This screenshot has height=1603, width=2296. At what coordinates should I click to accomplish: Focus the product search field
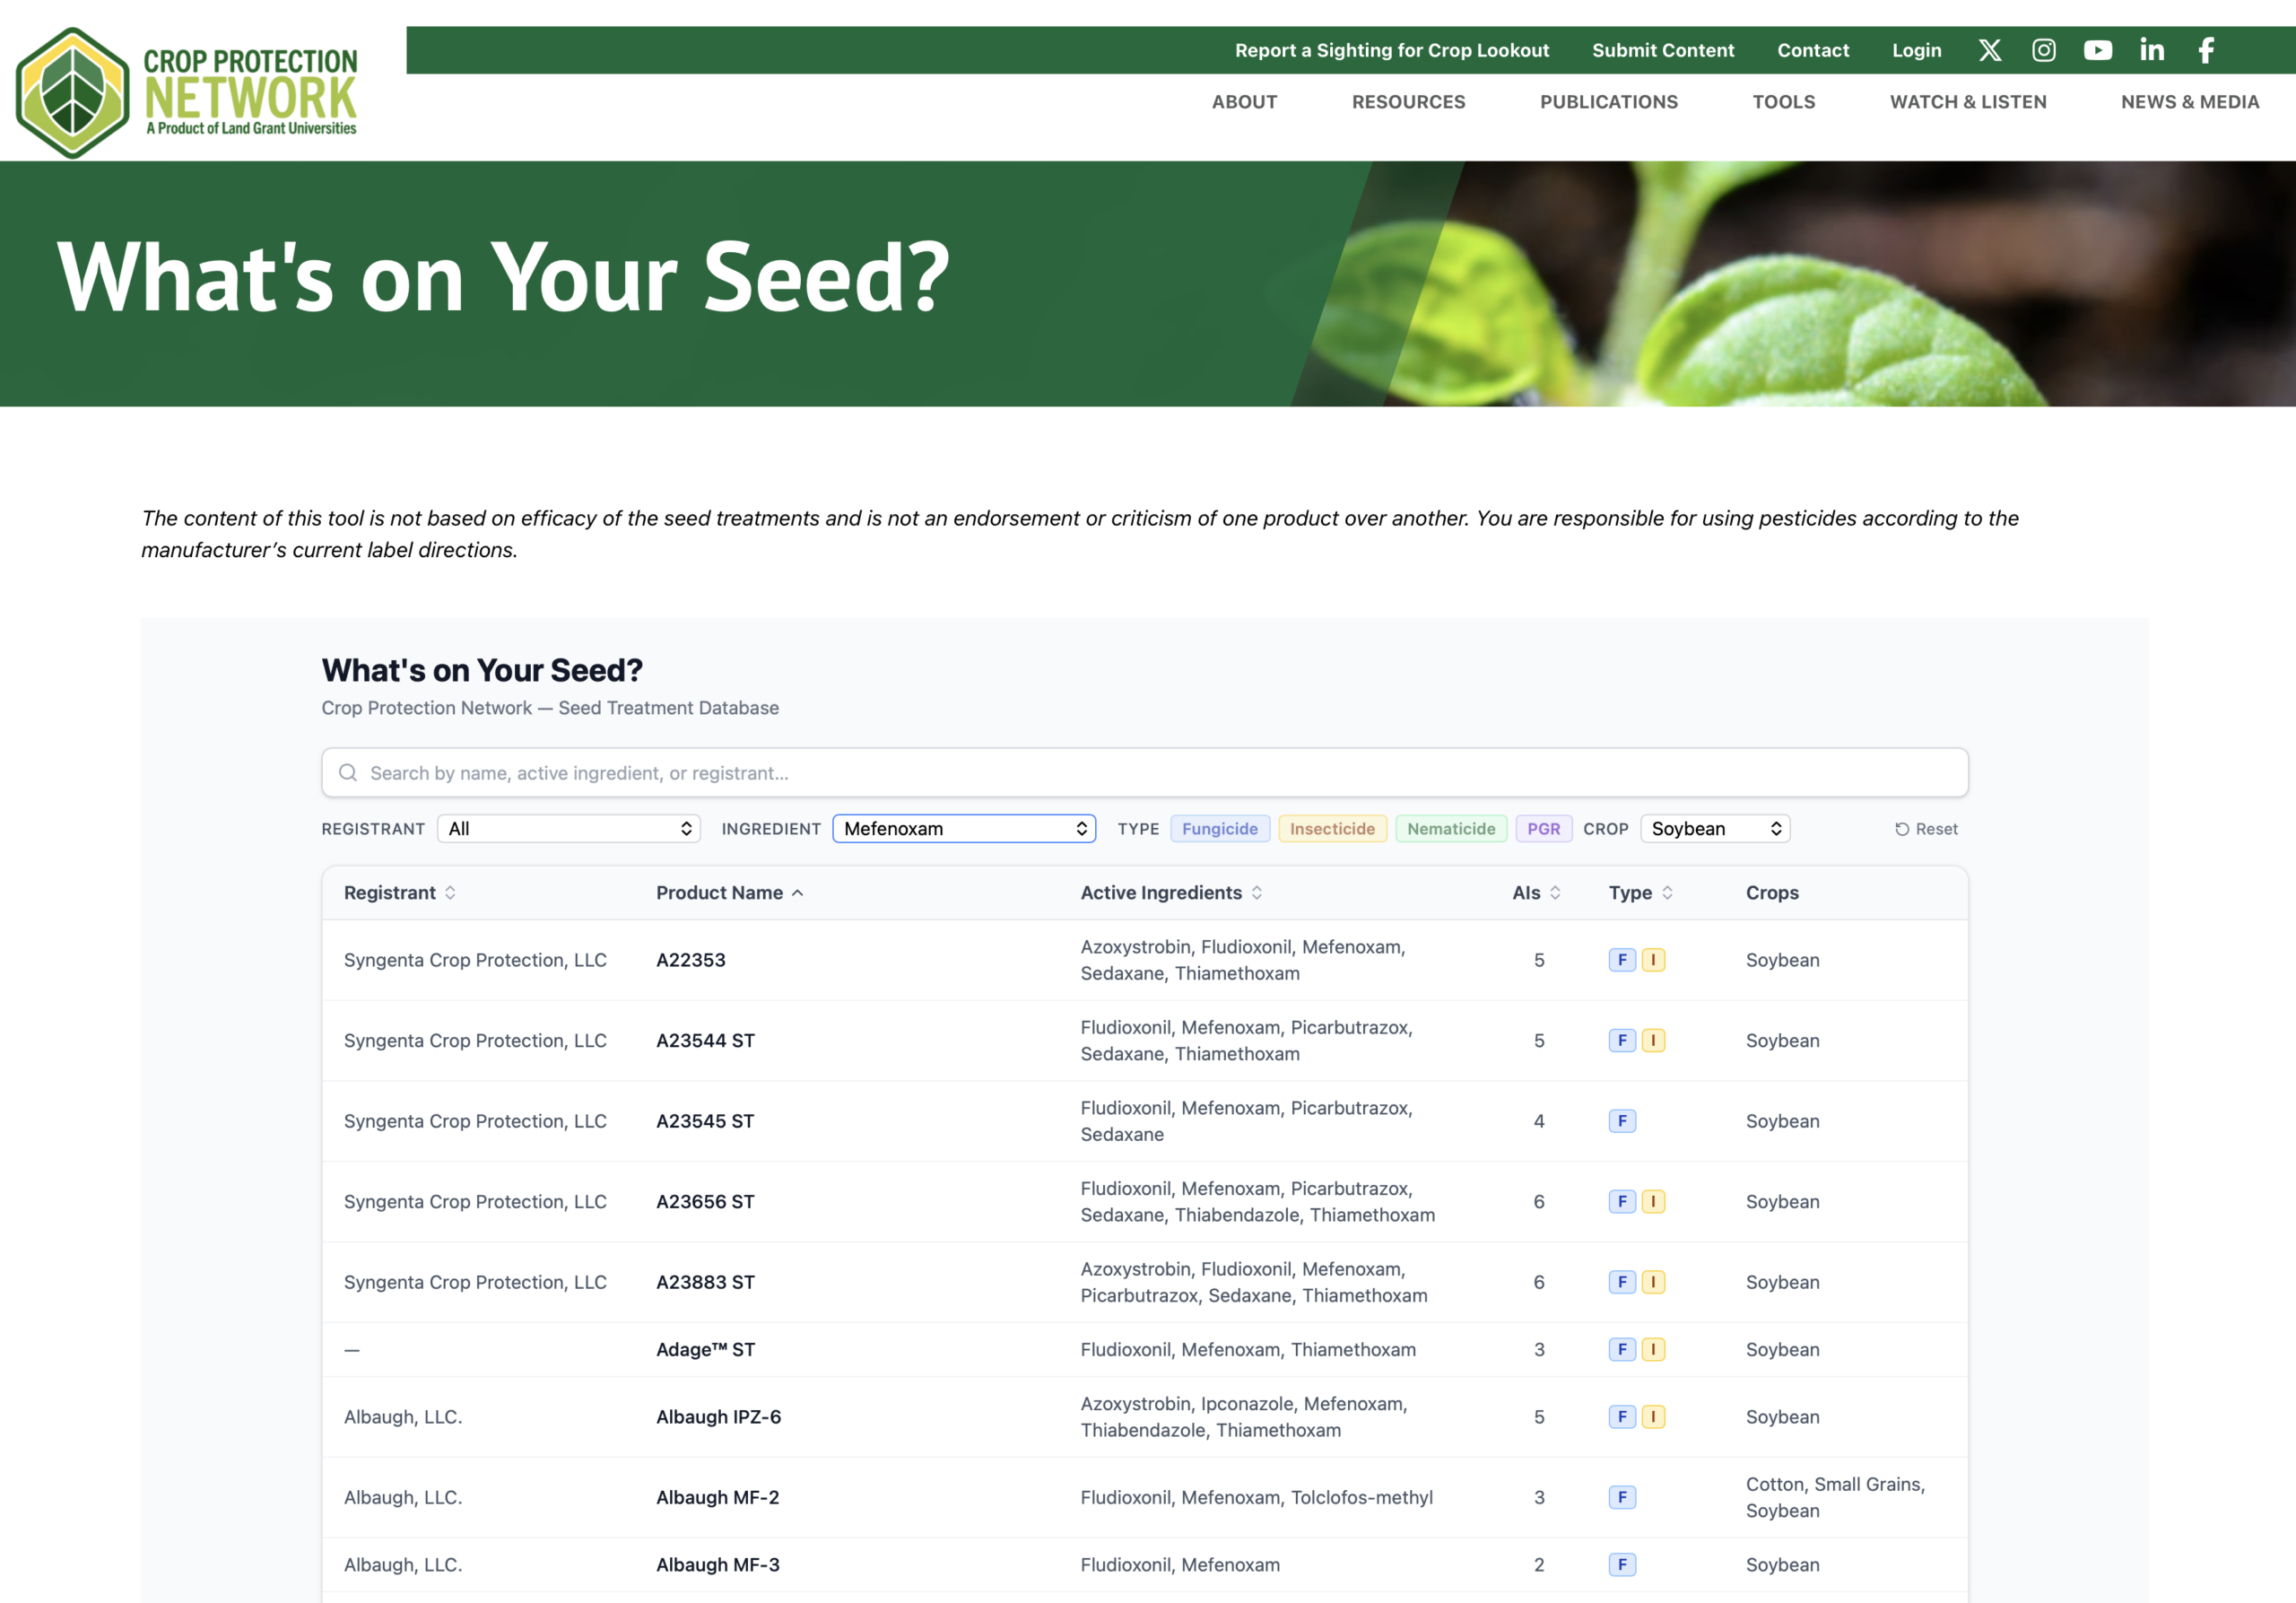tap(1144, 772)
